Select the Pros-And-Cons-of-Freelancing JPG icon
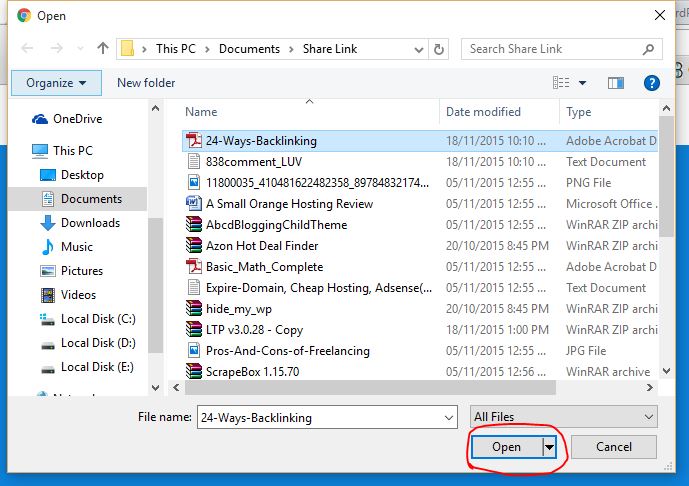The height and width of the screenshot is (486, 689). pos(193,351)
